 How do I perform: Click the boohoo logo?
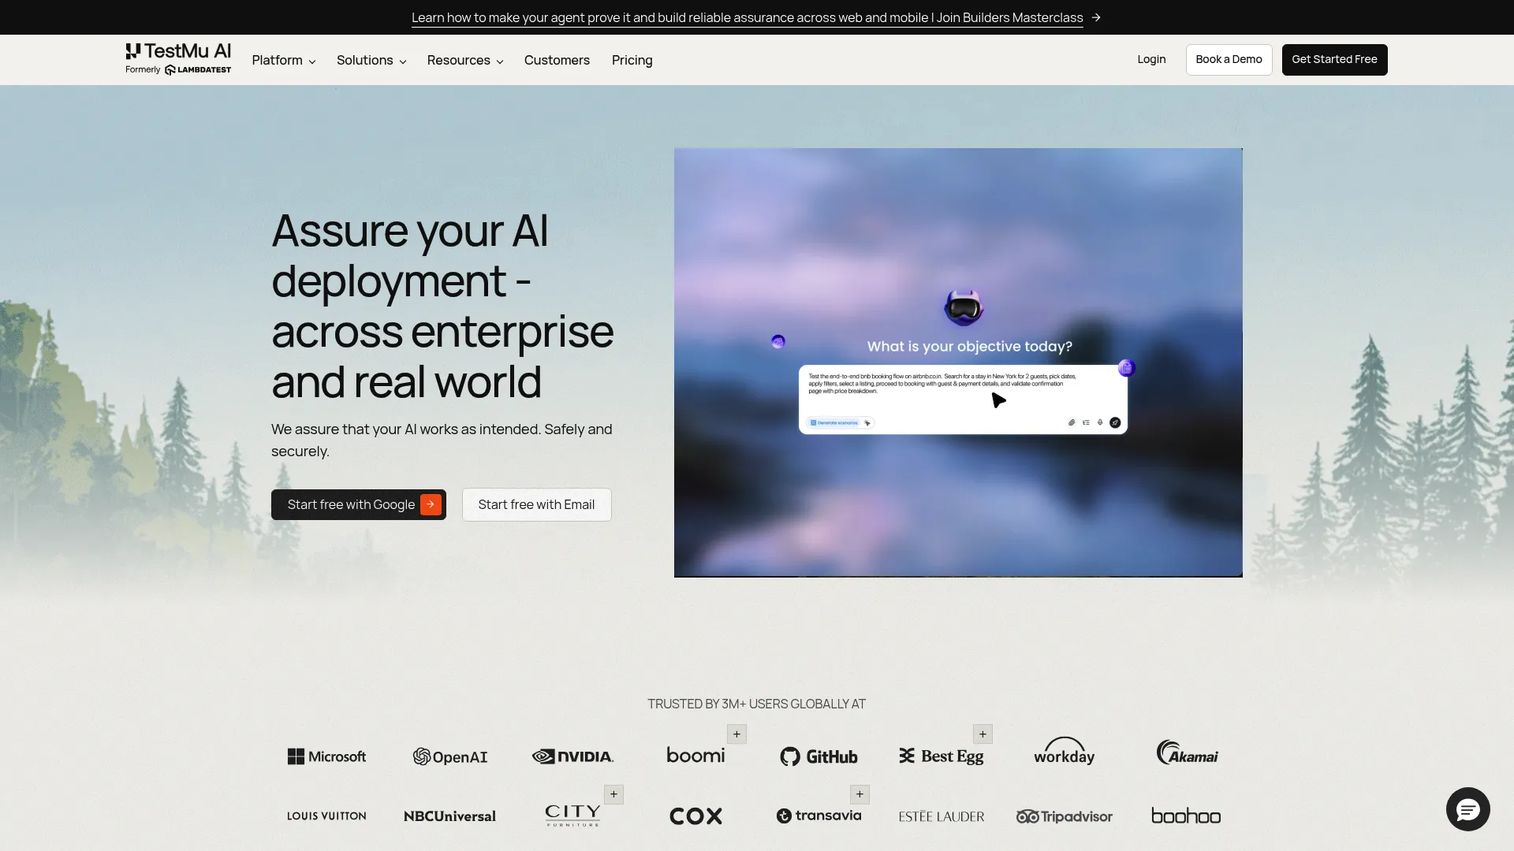[x=1186, y=816]
